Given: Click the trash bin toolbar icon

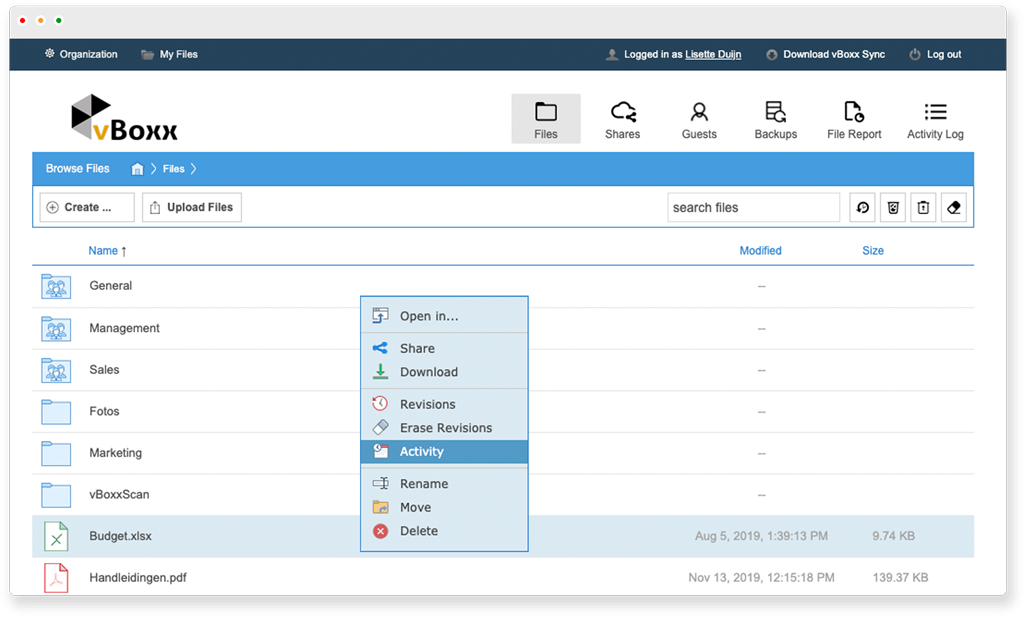Looking at the screenshot, I should click(923, 208).
